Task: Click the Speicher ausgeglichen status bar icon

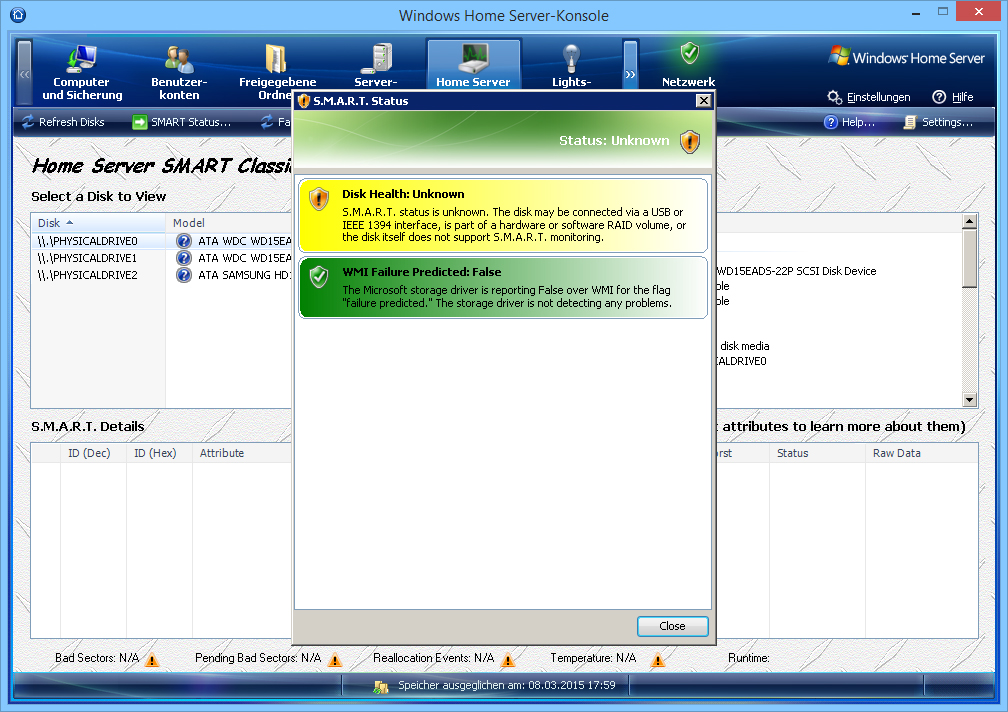Action: tap(381, 686)
